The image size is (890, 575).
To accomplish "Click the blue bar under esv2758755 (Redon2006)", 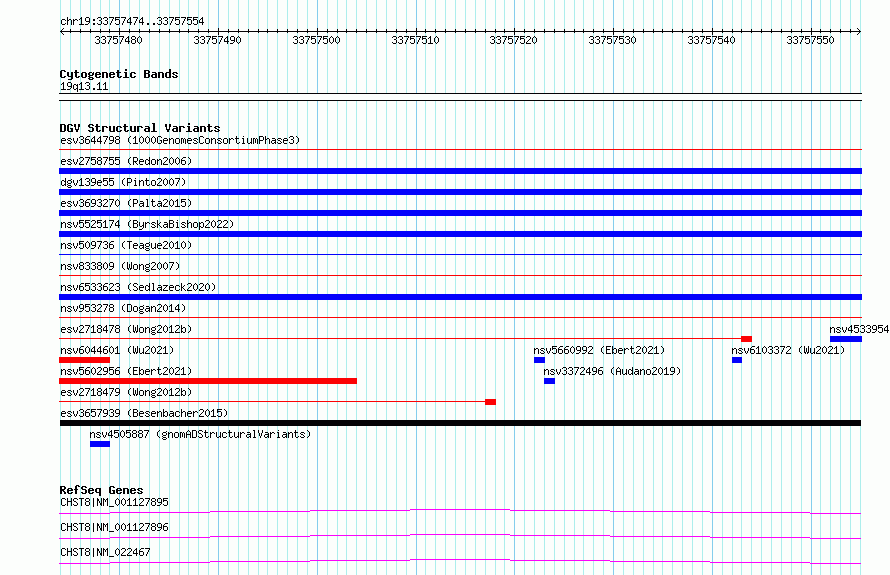I will tap(460, 171).
